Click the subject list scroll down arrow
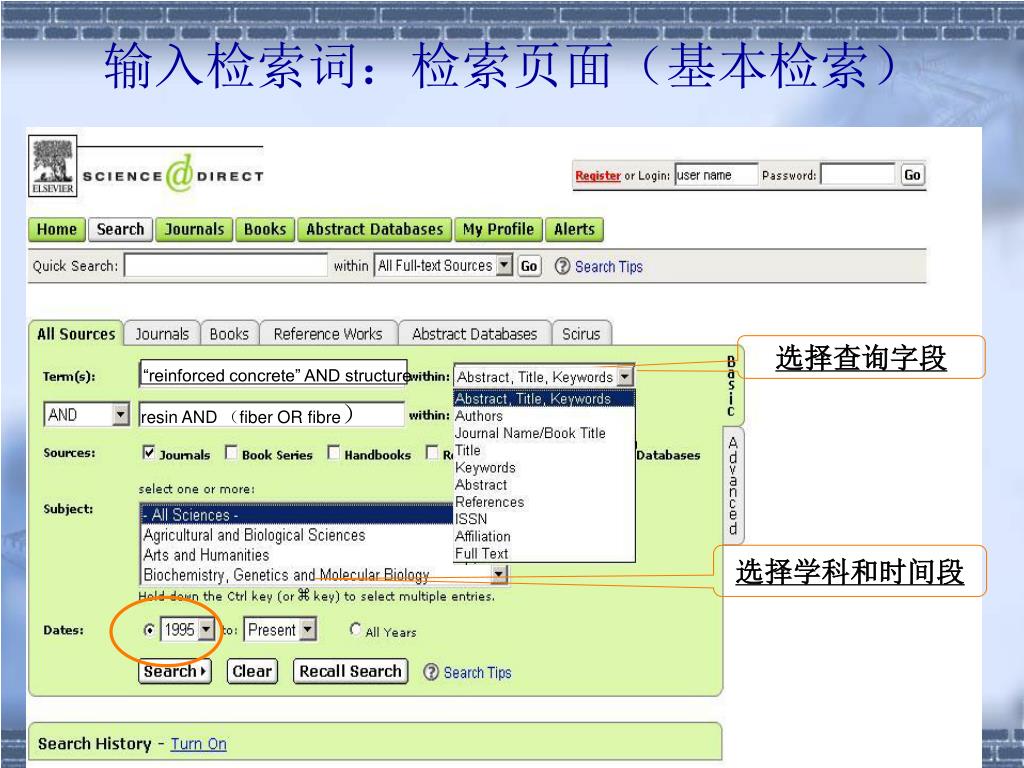This screenshot has height=768, width=1024. point(499,574)
